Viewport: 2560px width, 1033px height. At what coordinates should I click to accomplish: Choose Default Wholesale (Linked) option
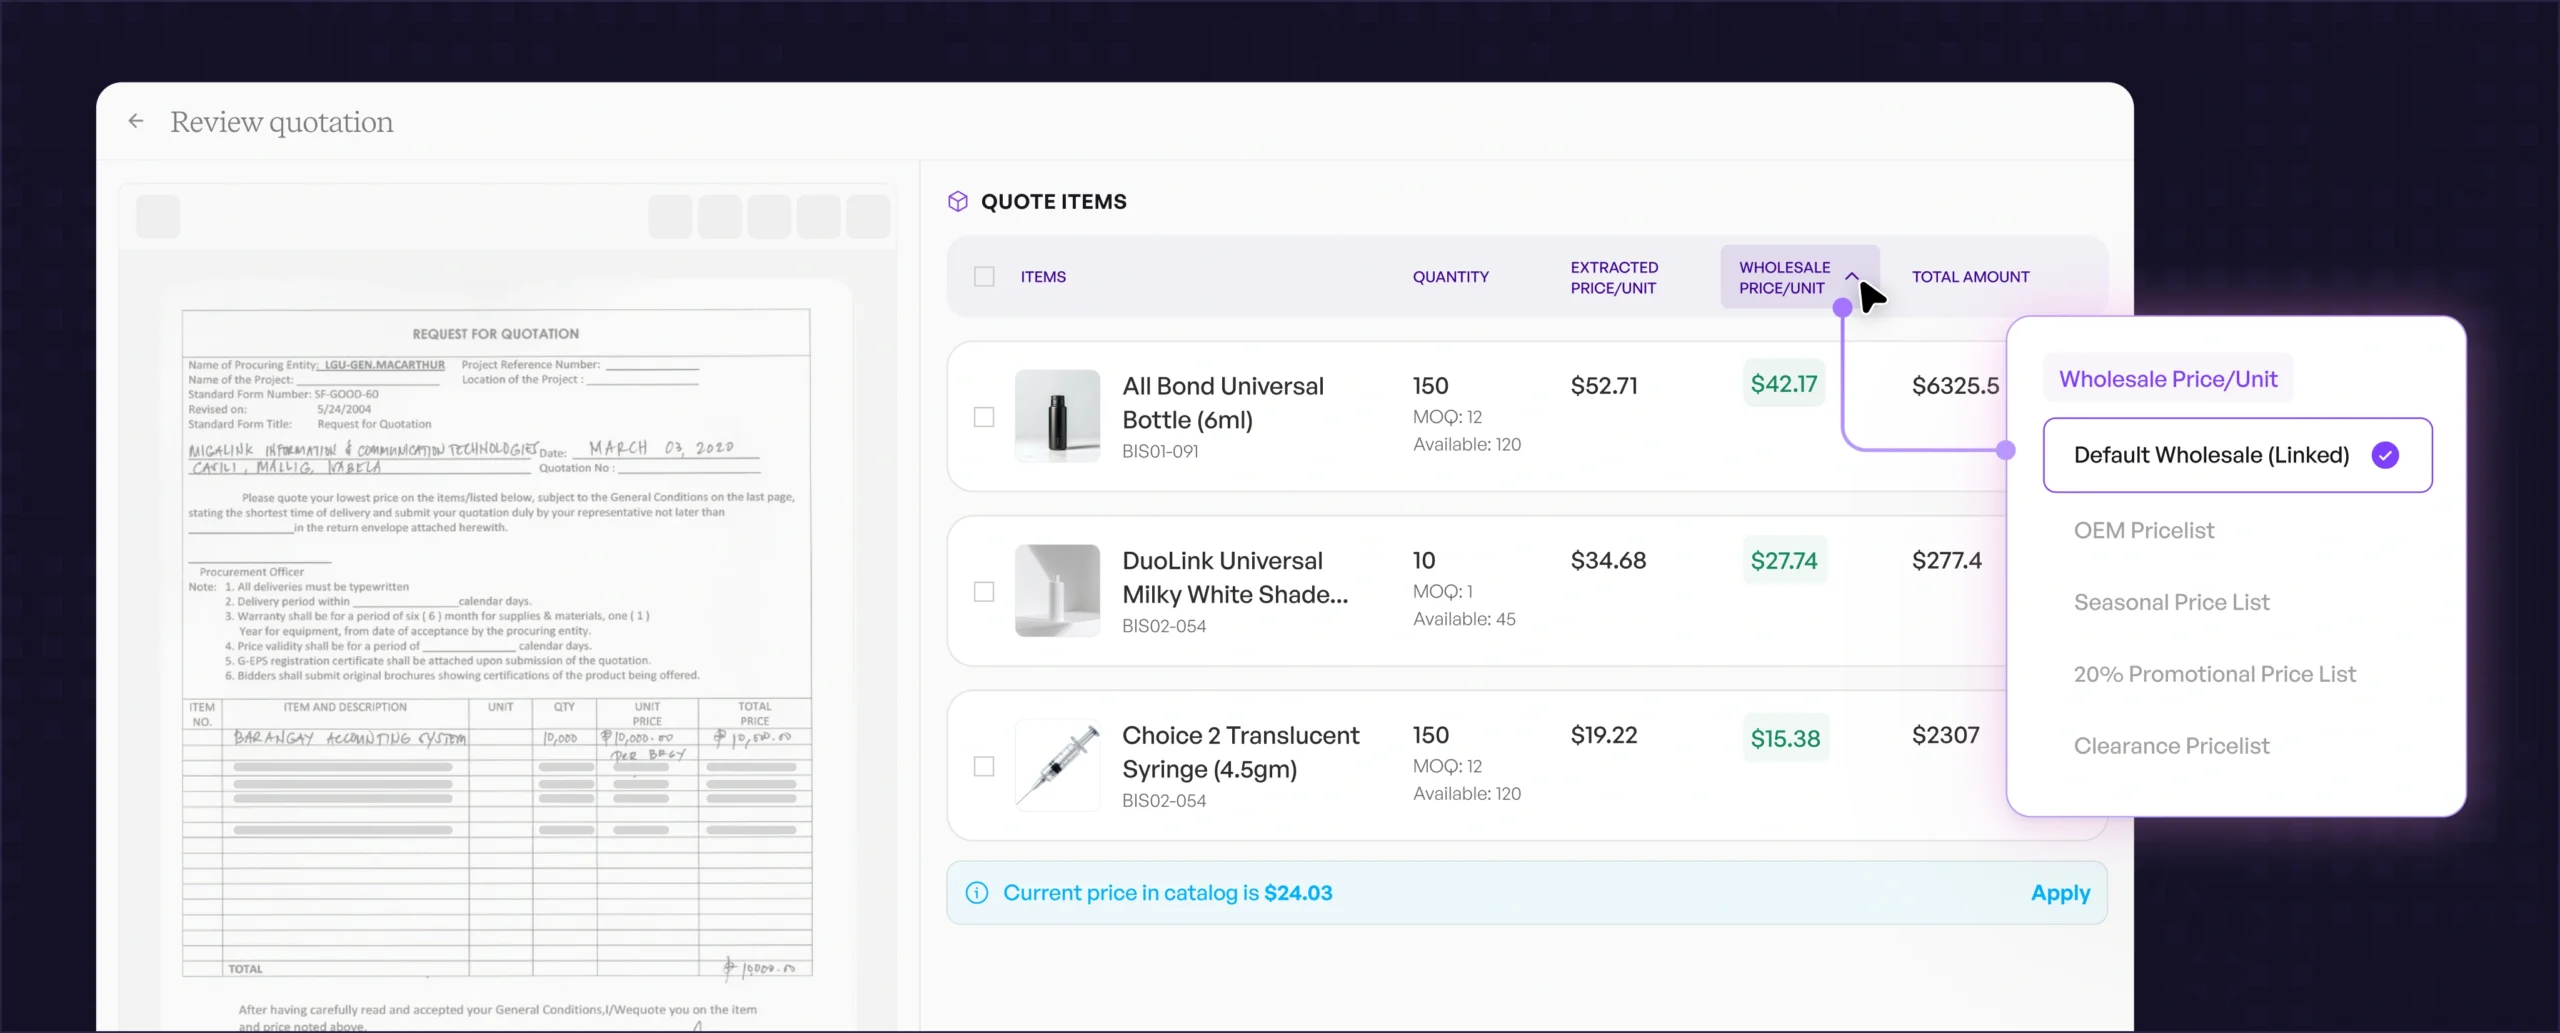coord(2210,455)
